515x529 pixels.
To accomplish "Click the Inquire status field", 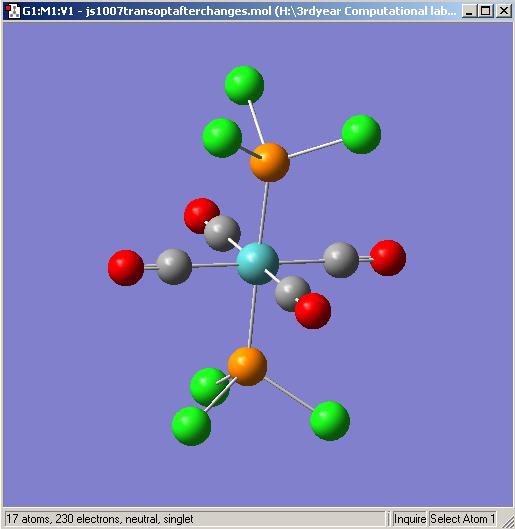I will tap(409, 519).
